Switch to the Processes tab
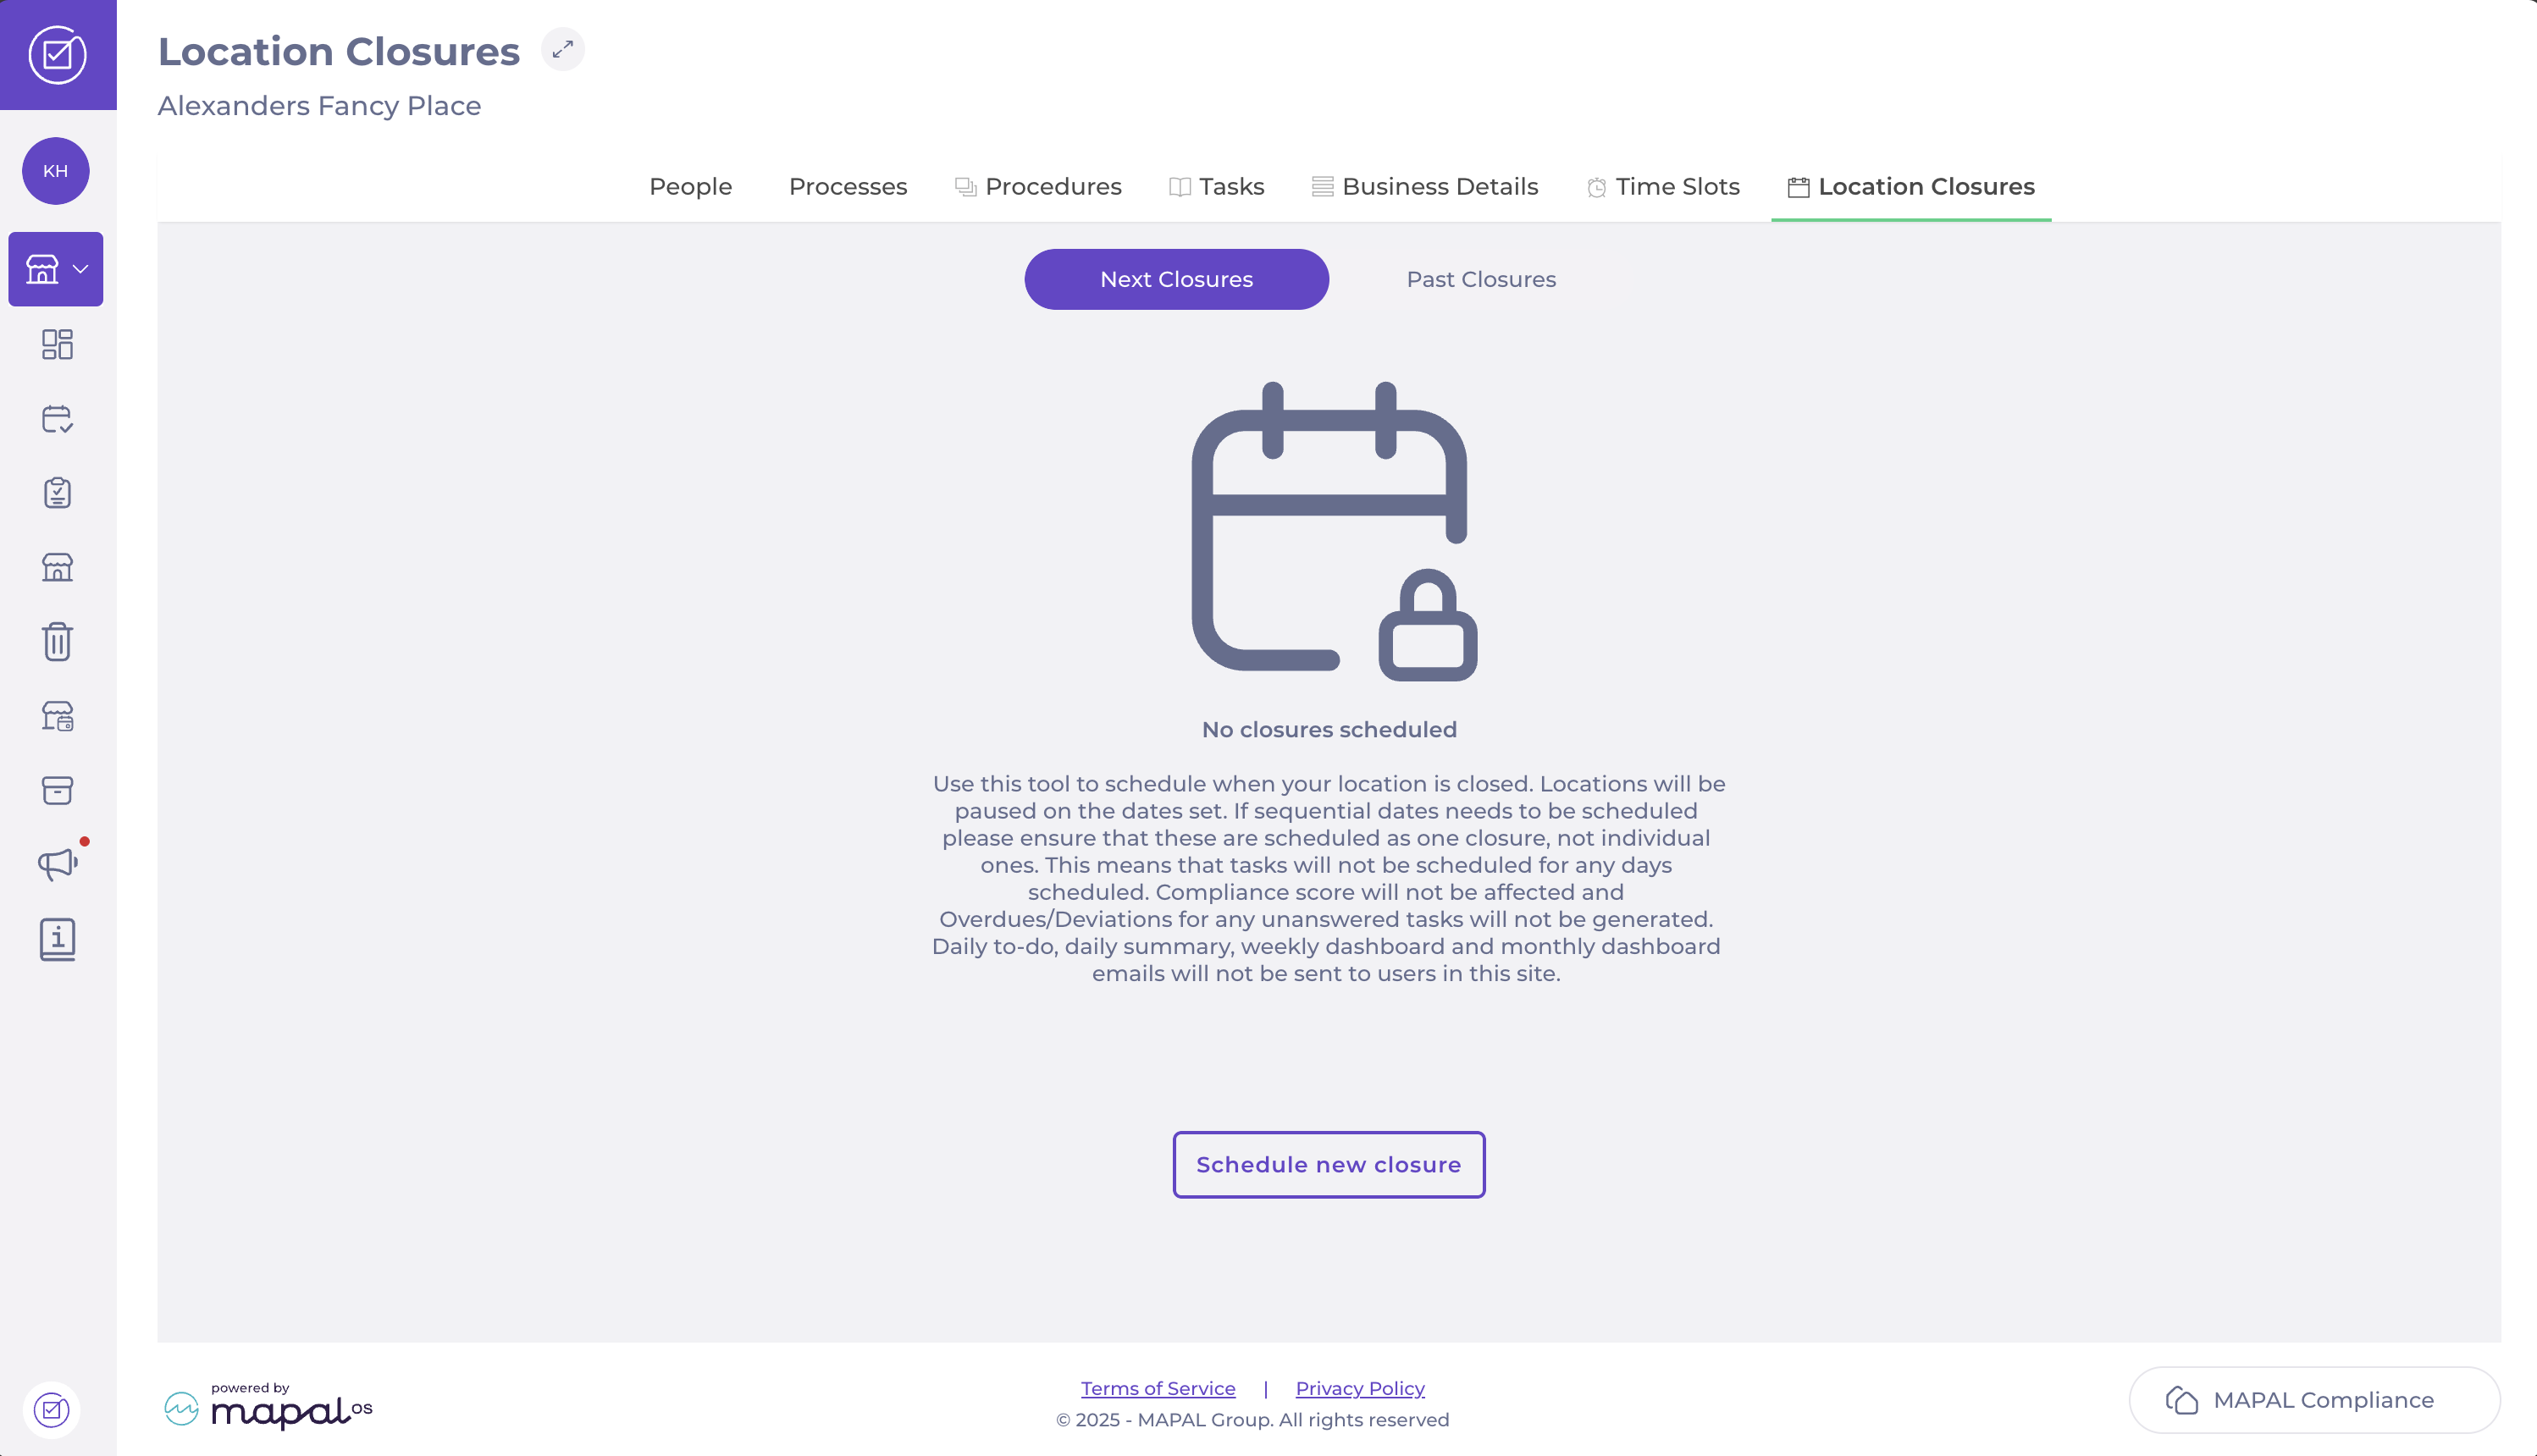The width and height of the screenshot is (2537, 1456). coord(848,187)
